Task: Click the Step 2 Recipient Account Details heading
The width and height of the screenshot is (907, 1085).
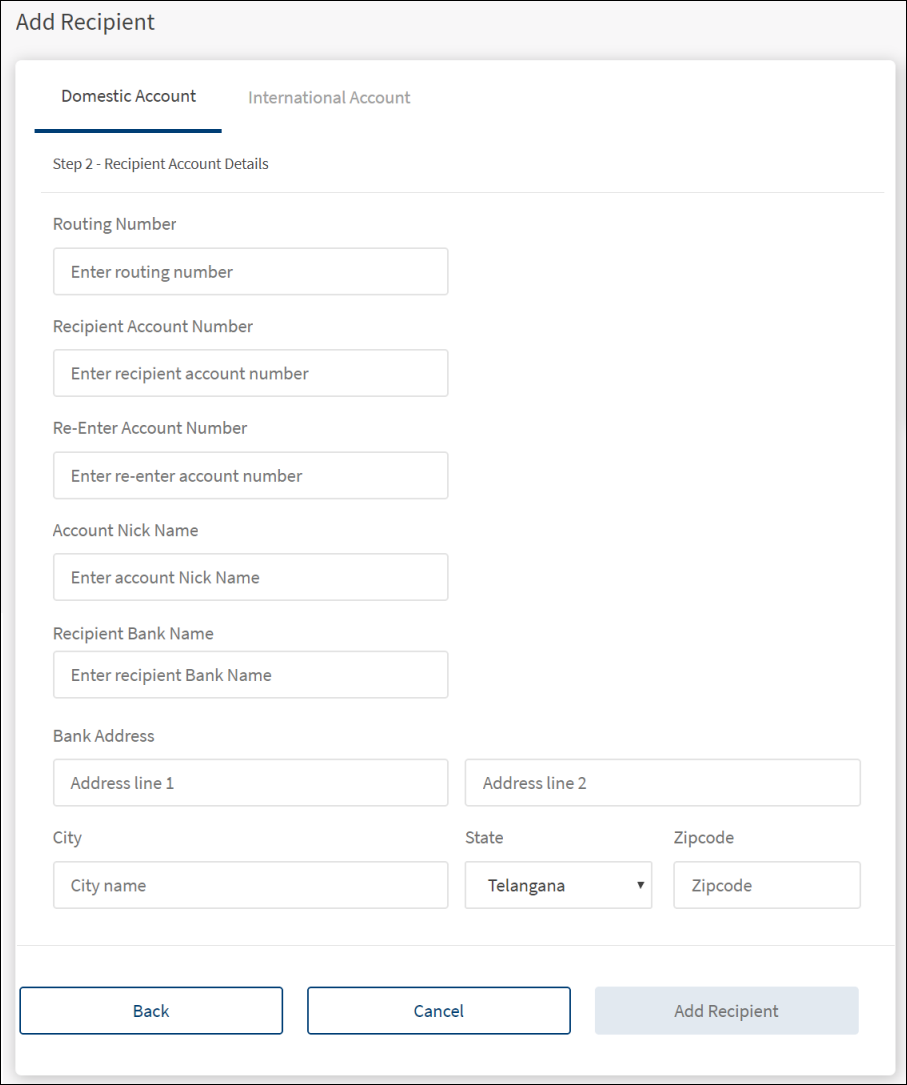Action: click(x=160, y=164)
